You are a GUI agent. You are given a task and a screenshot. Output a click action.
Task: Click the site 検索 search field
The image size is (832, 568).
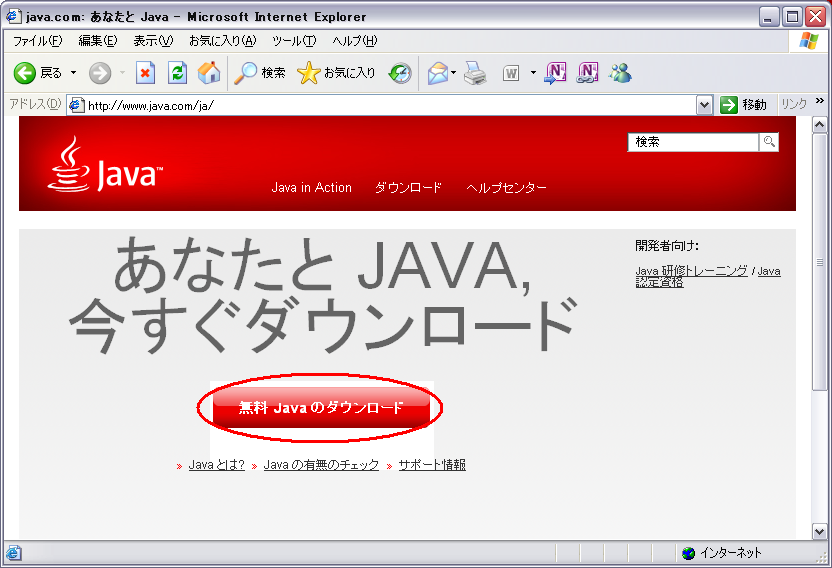693,142
